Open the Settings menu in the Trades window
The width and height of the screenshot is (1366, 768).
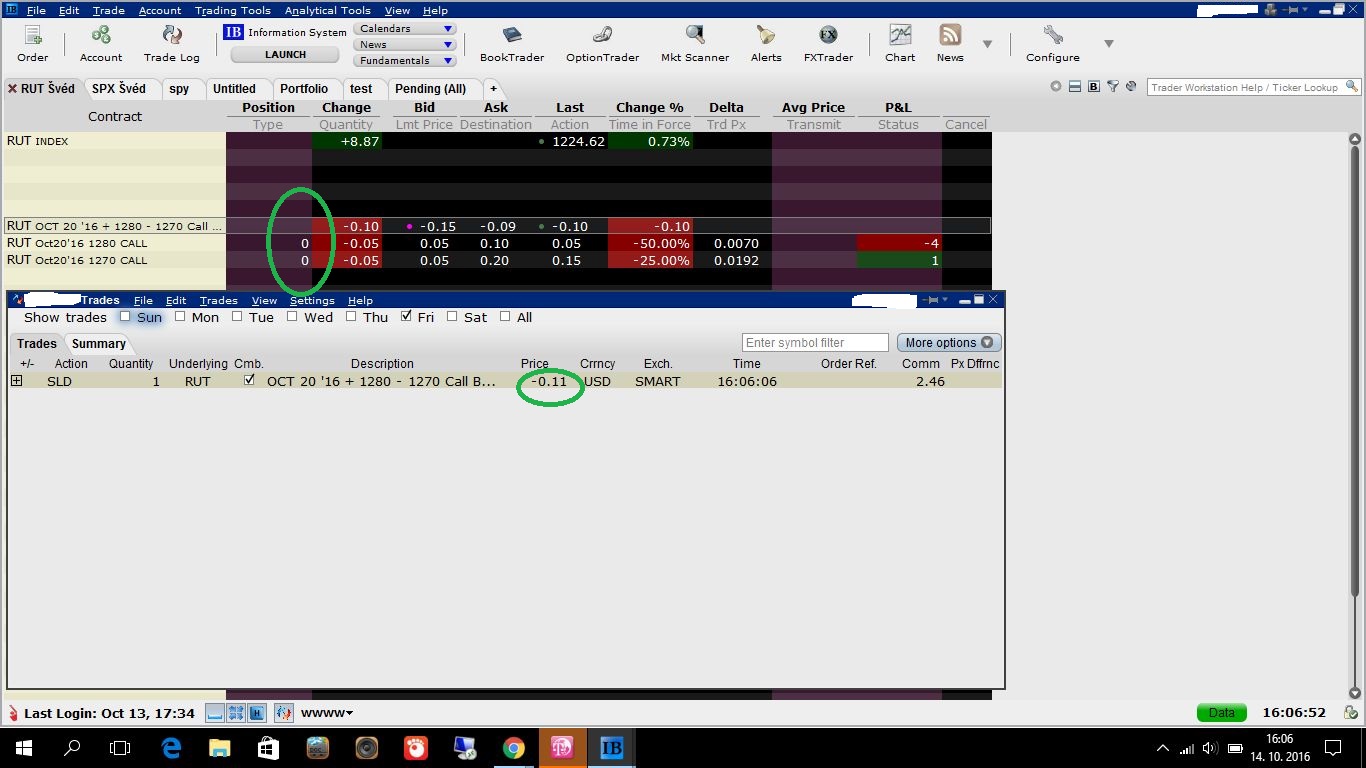pyautogui.click(x=312, y=300)
